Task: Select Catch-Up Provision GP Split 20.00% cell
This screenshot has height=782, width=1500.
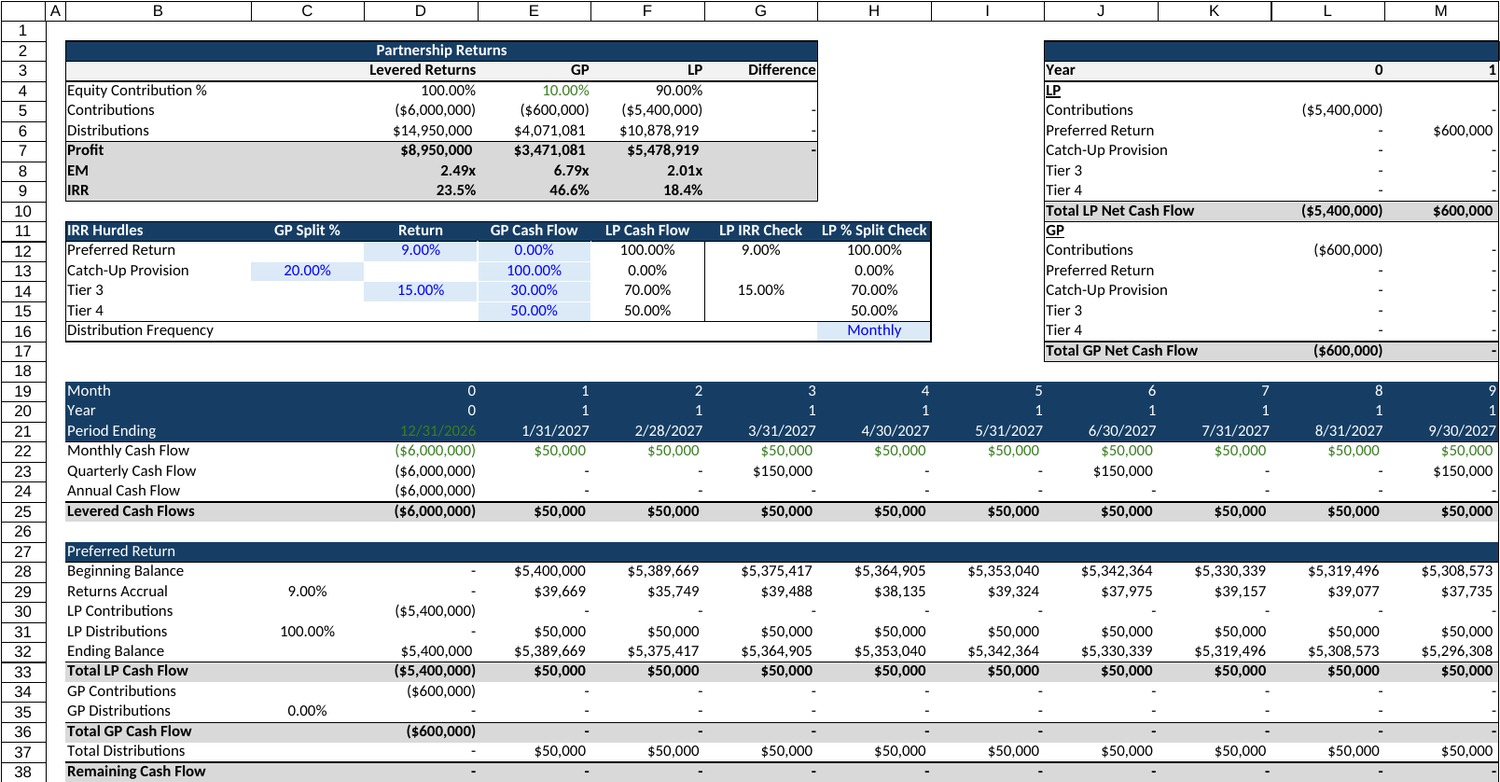Action: (308, 270)
